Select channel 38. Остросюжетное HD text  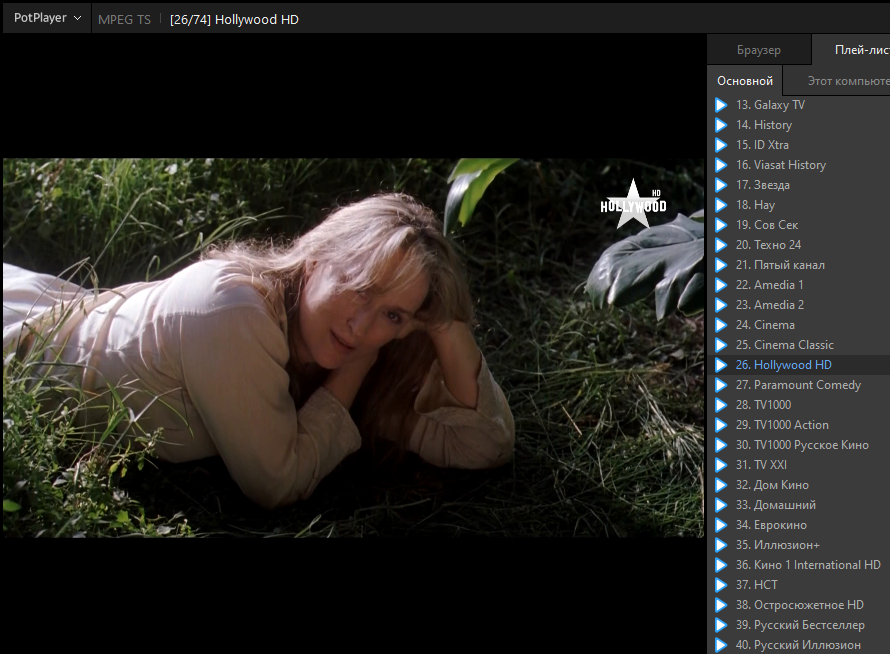pyautogui.click(x=800, y=605)
